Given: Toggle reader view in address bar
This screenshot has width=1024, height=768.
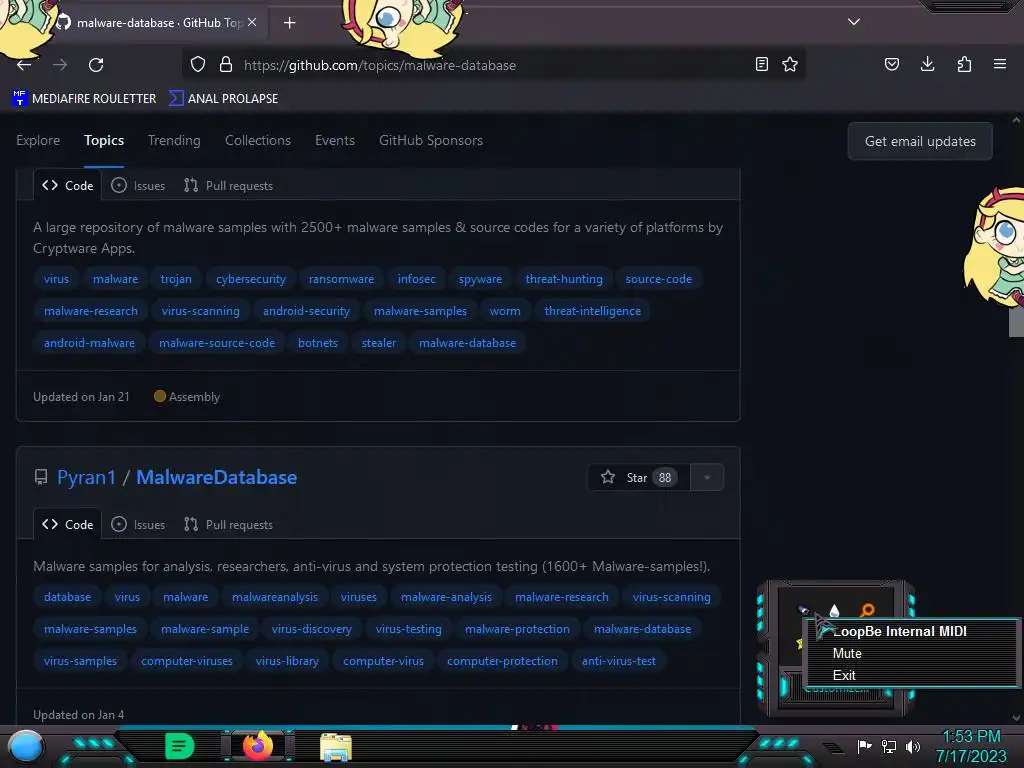Looking at the screenshot, I should click(761, 64).
